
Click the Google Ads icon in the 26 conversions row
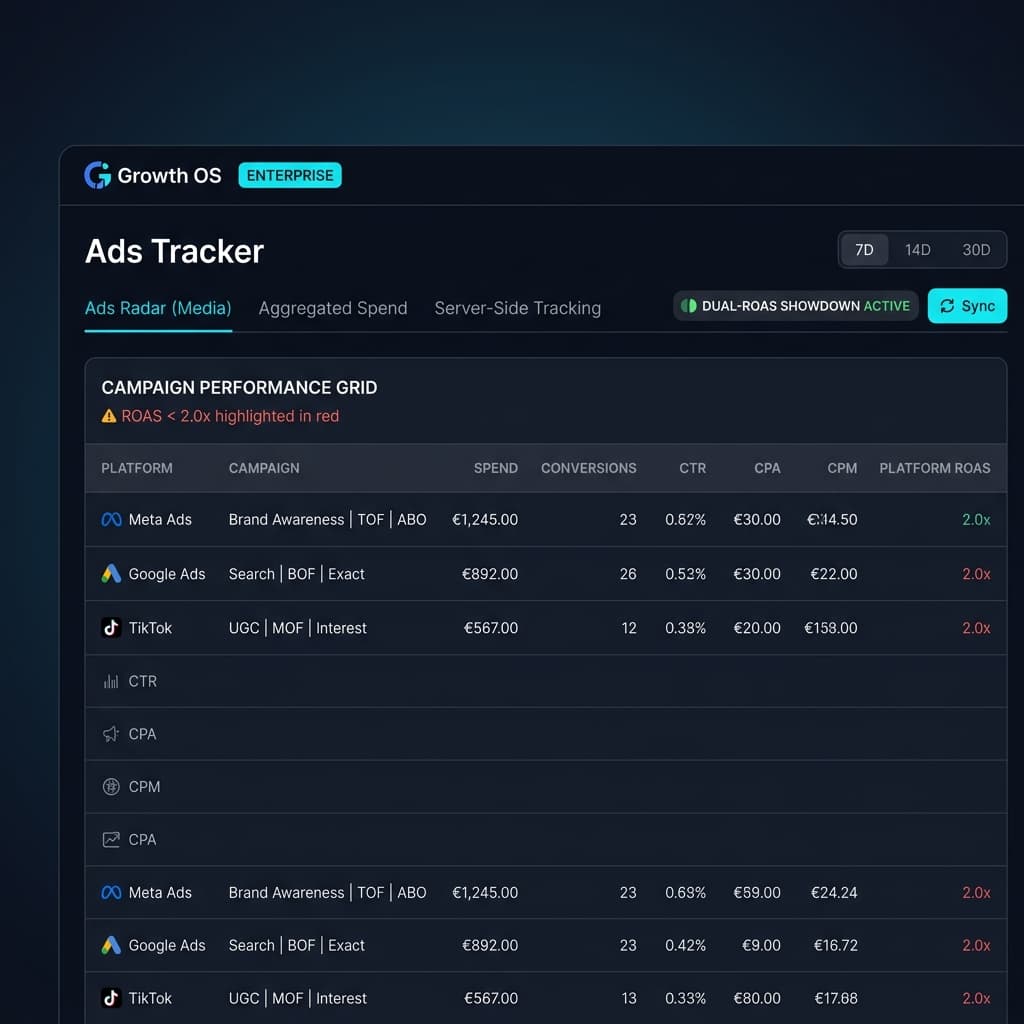tap(111, 573)
